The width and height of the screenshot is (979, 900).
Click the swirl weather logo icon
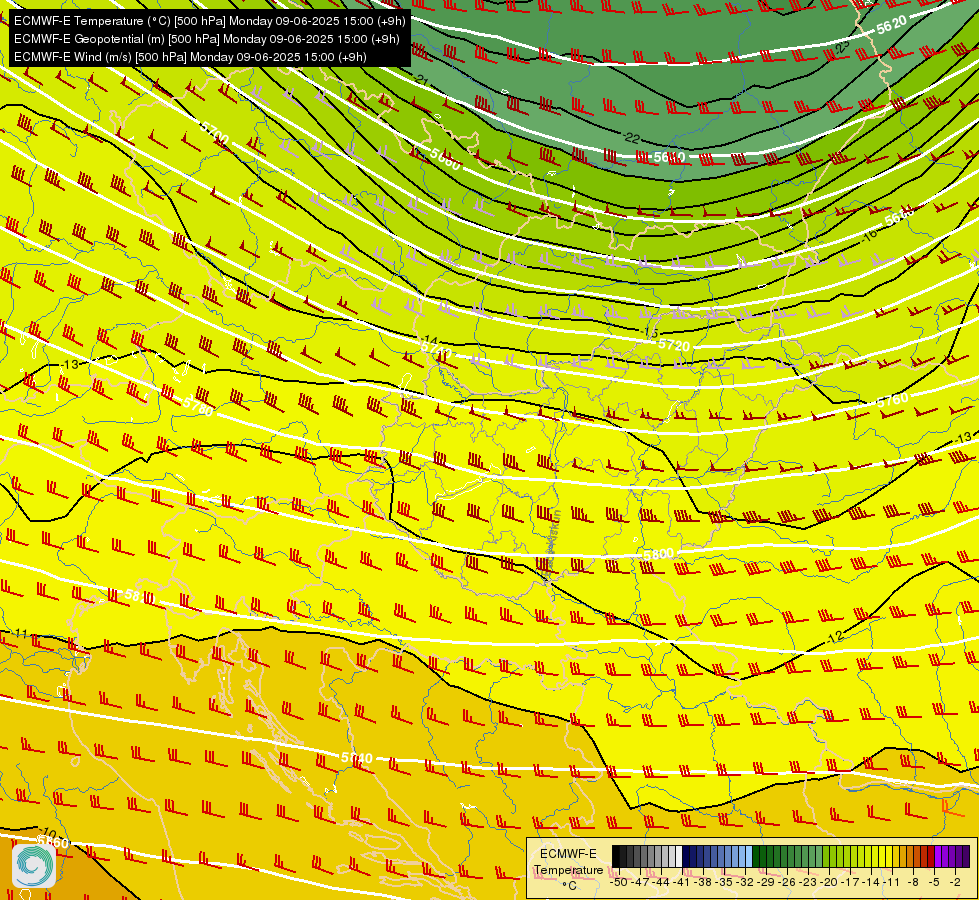[x=34, y=865]
